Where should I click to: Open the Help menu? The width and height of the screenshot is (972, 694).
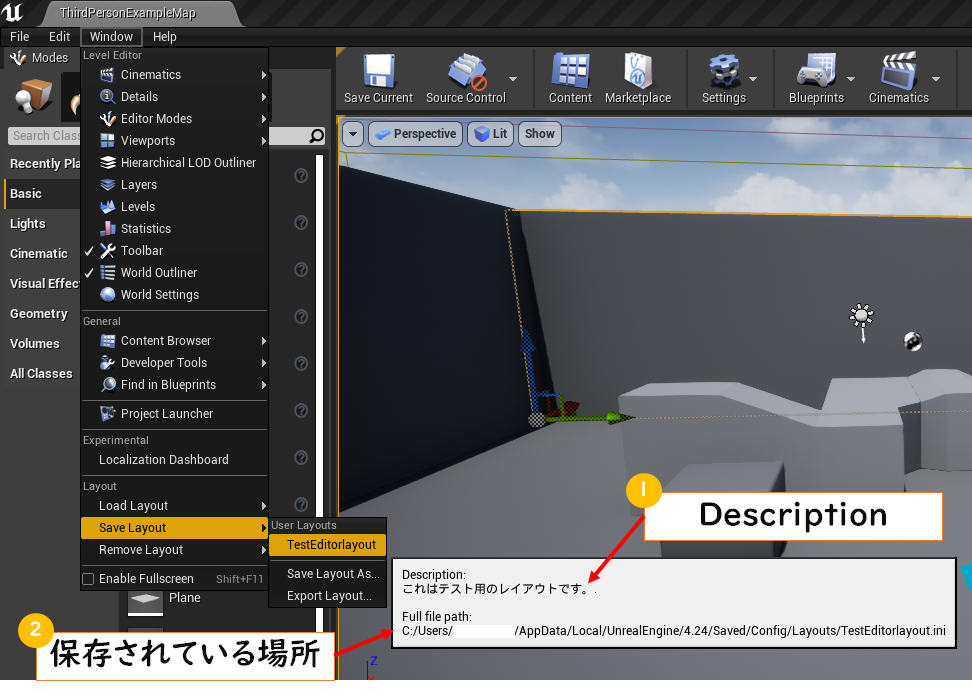[x=165, y=37]
